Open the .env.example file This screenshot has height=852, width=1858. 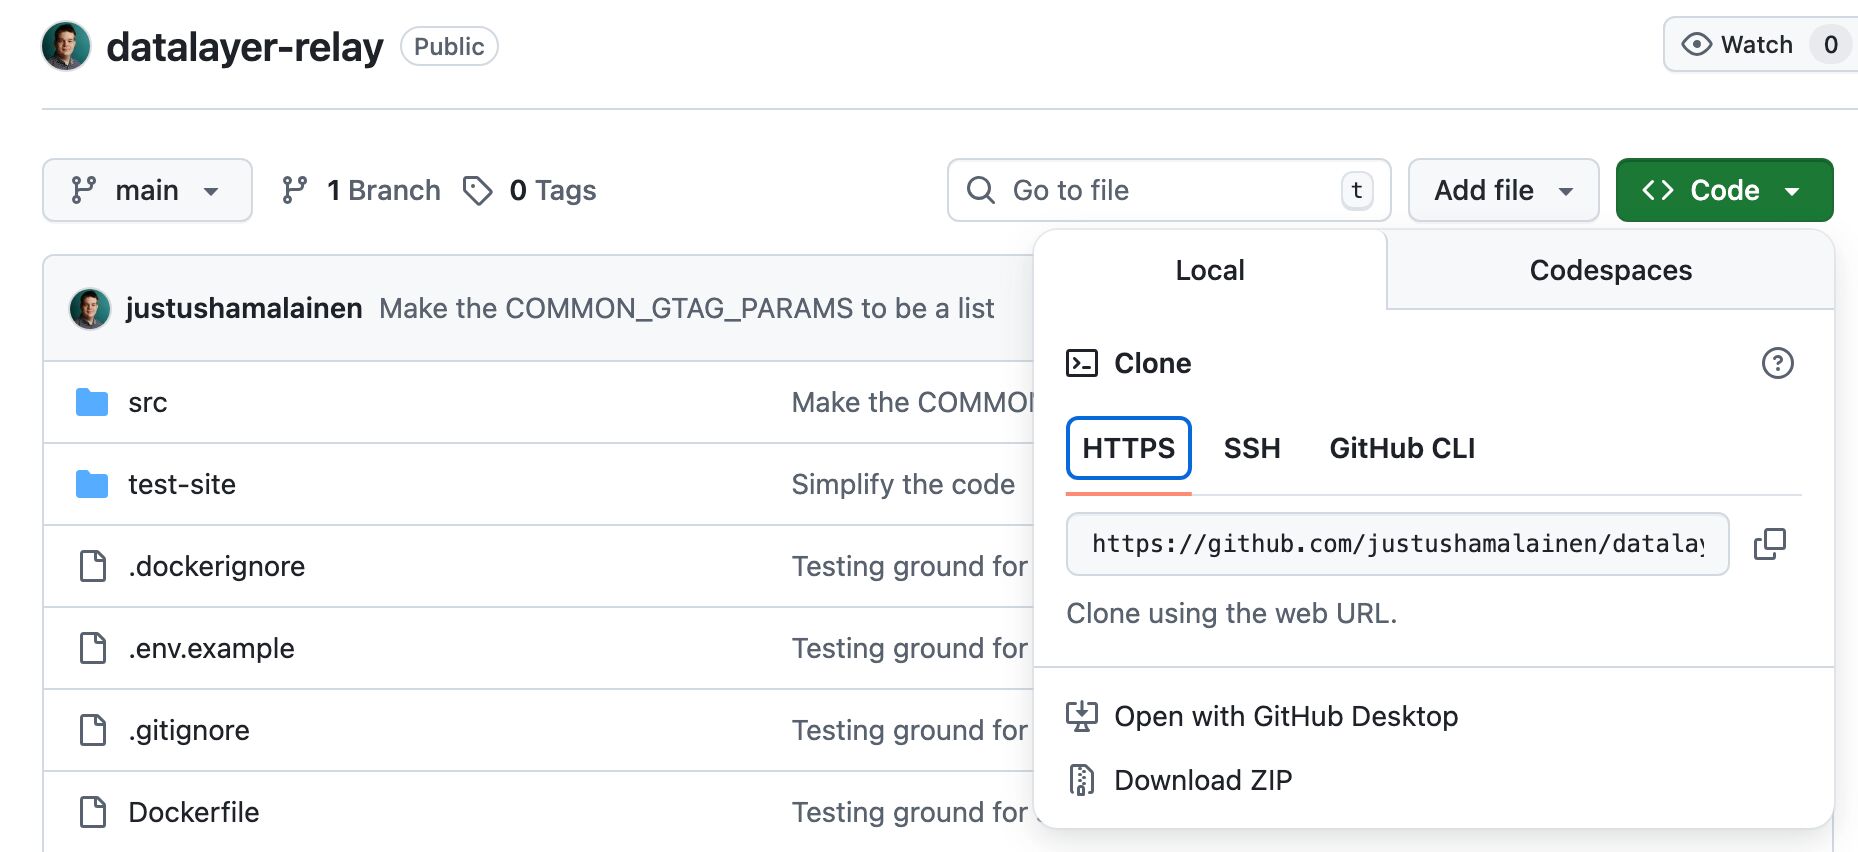click(211, 648)
